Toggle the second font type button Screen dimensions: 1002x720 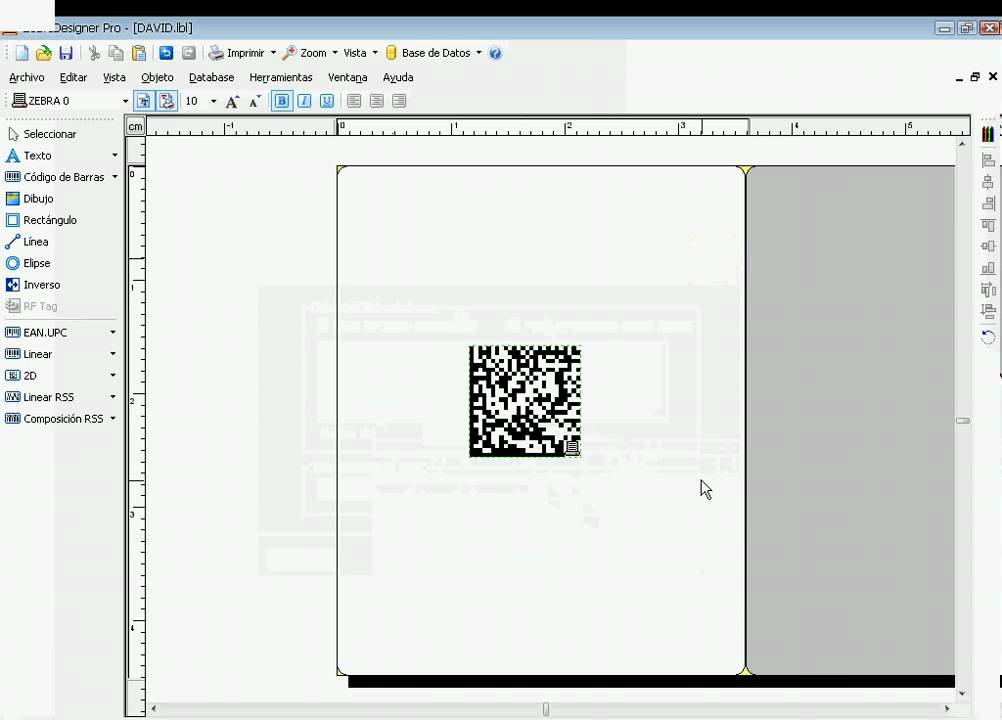pyautogui.click(x=167, y=101)
